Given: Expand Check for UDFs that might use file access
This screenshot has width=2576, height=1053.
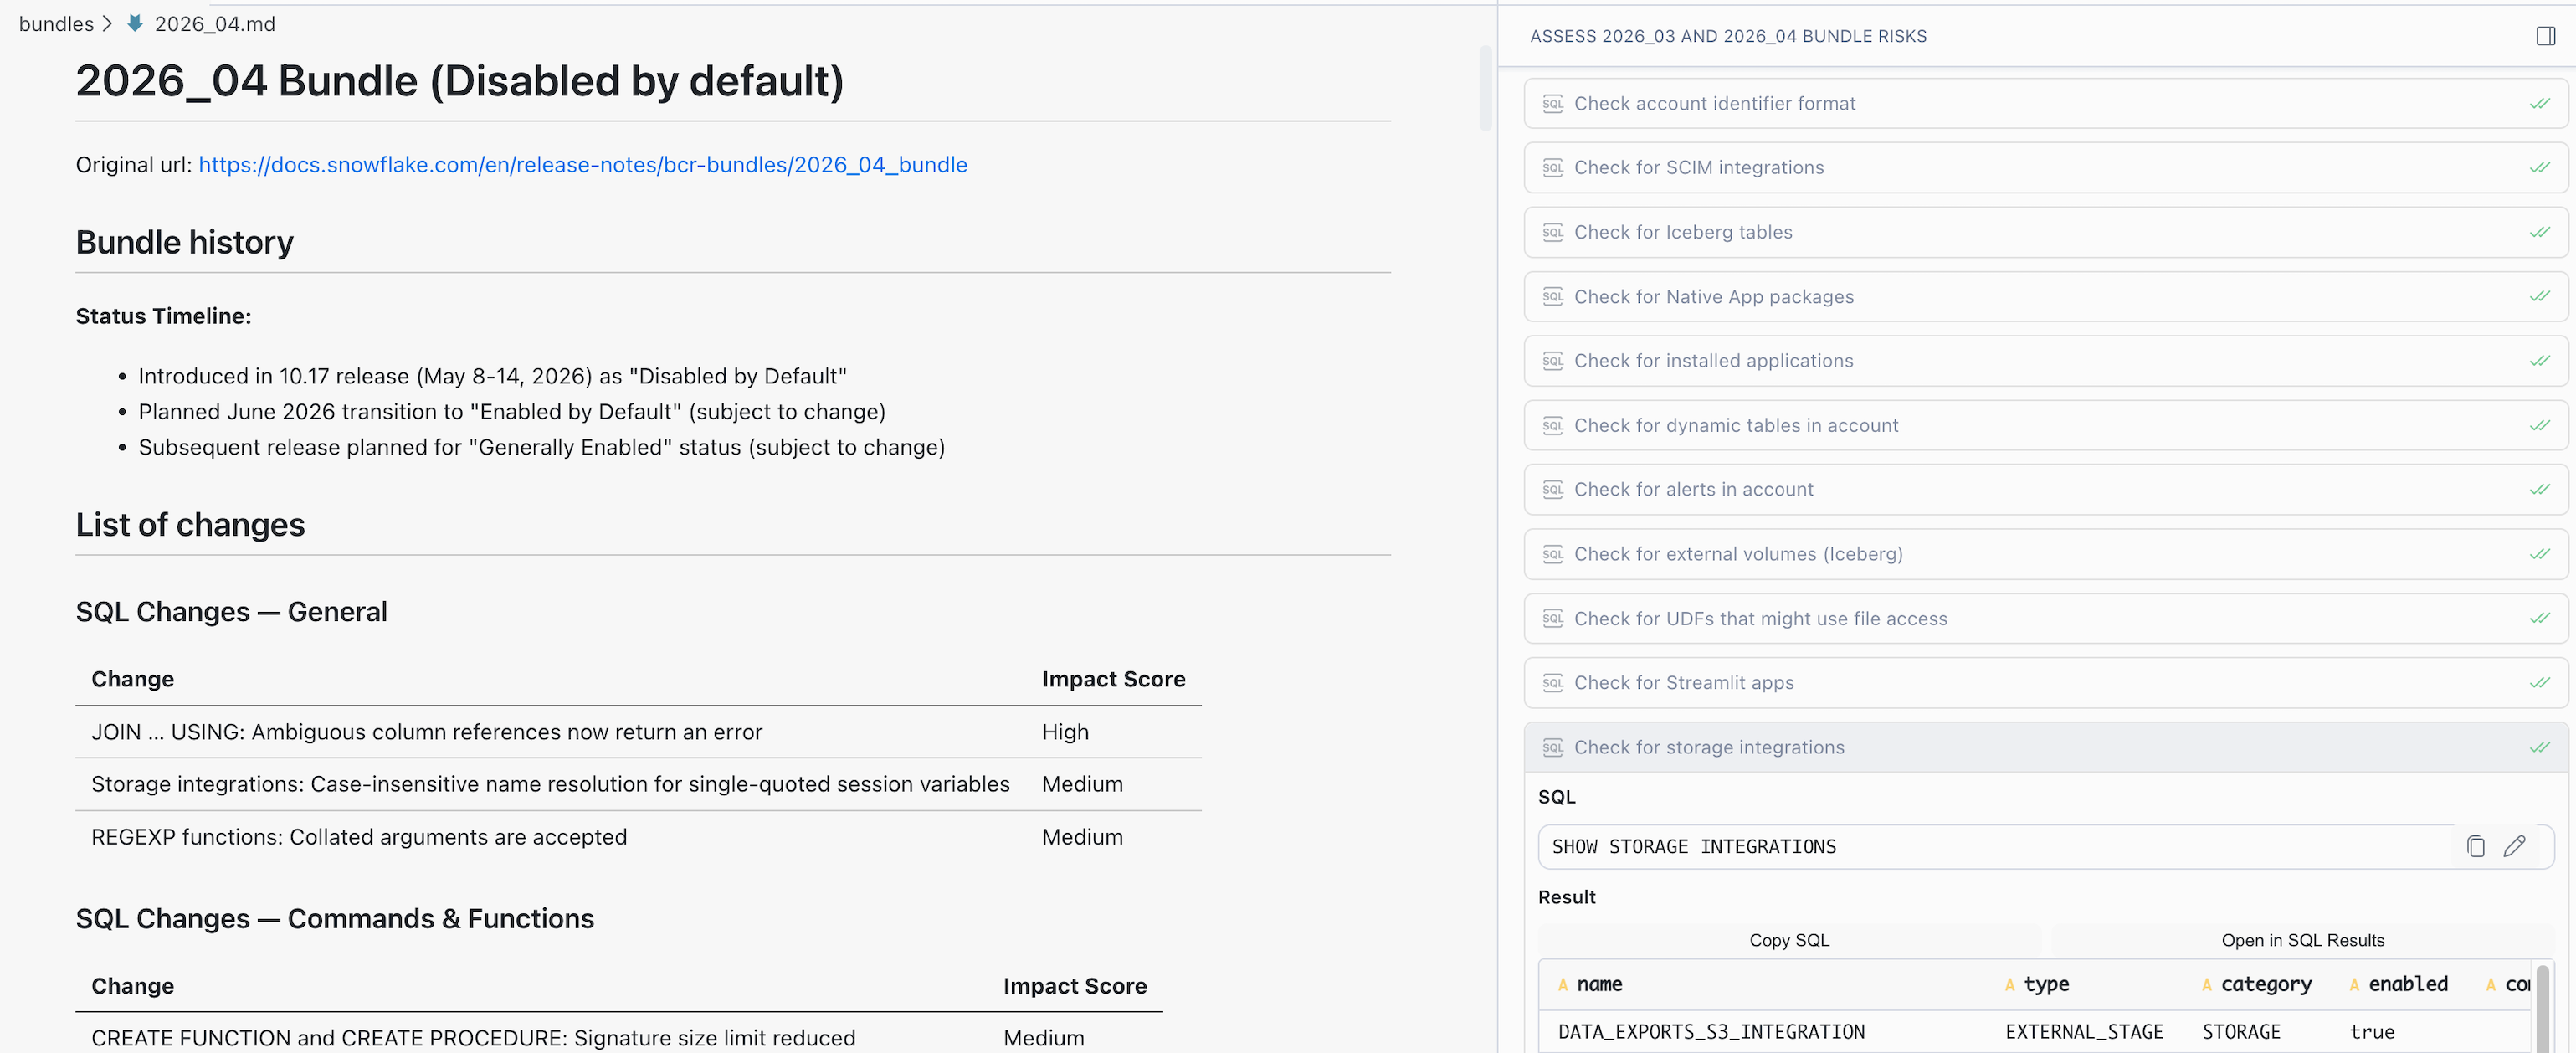Looking at the screenshot, I should coord(2045,619).
